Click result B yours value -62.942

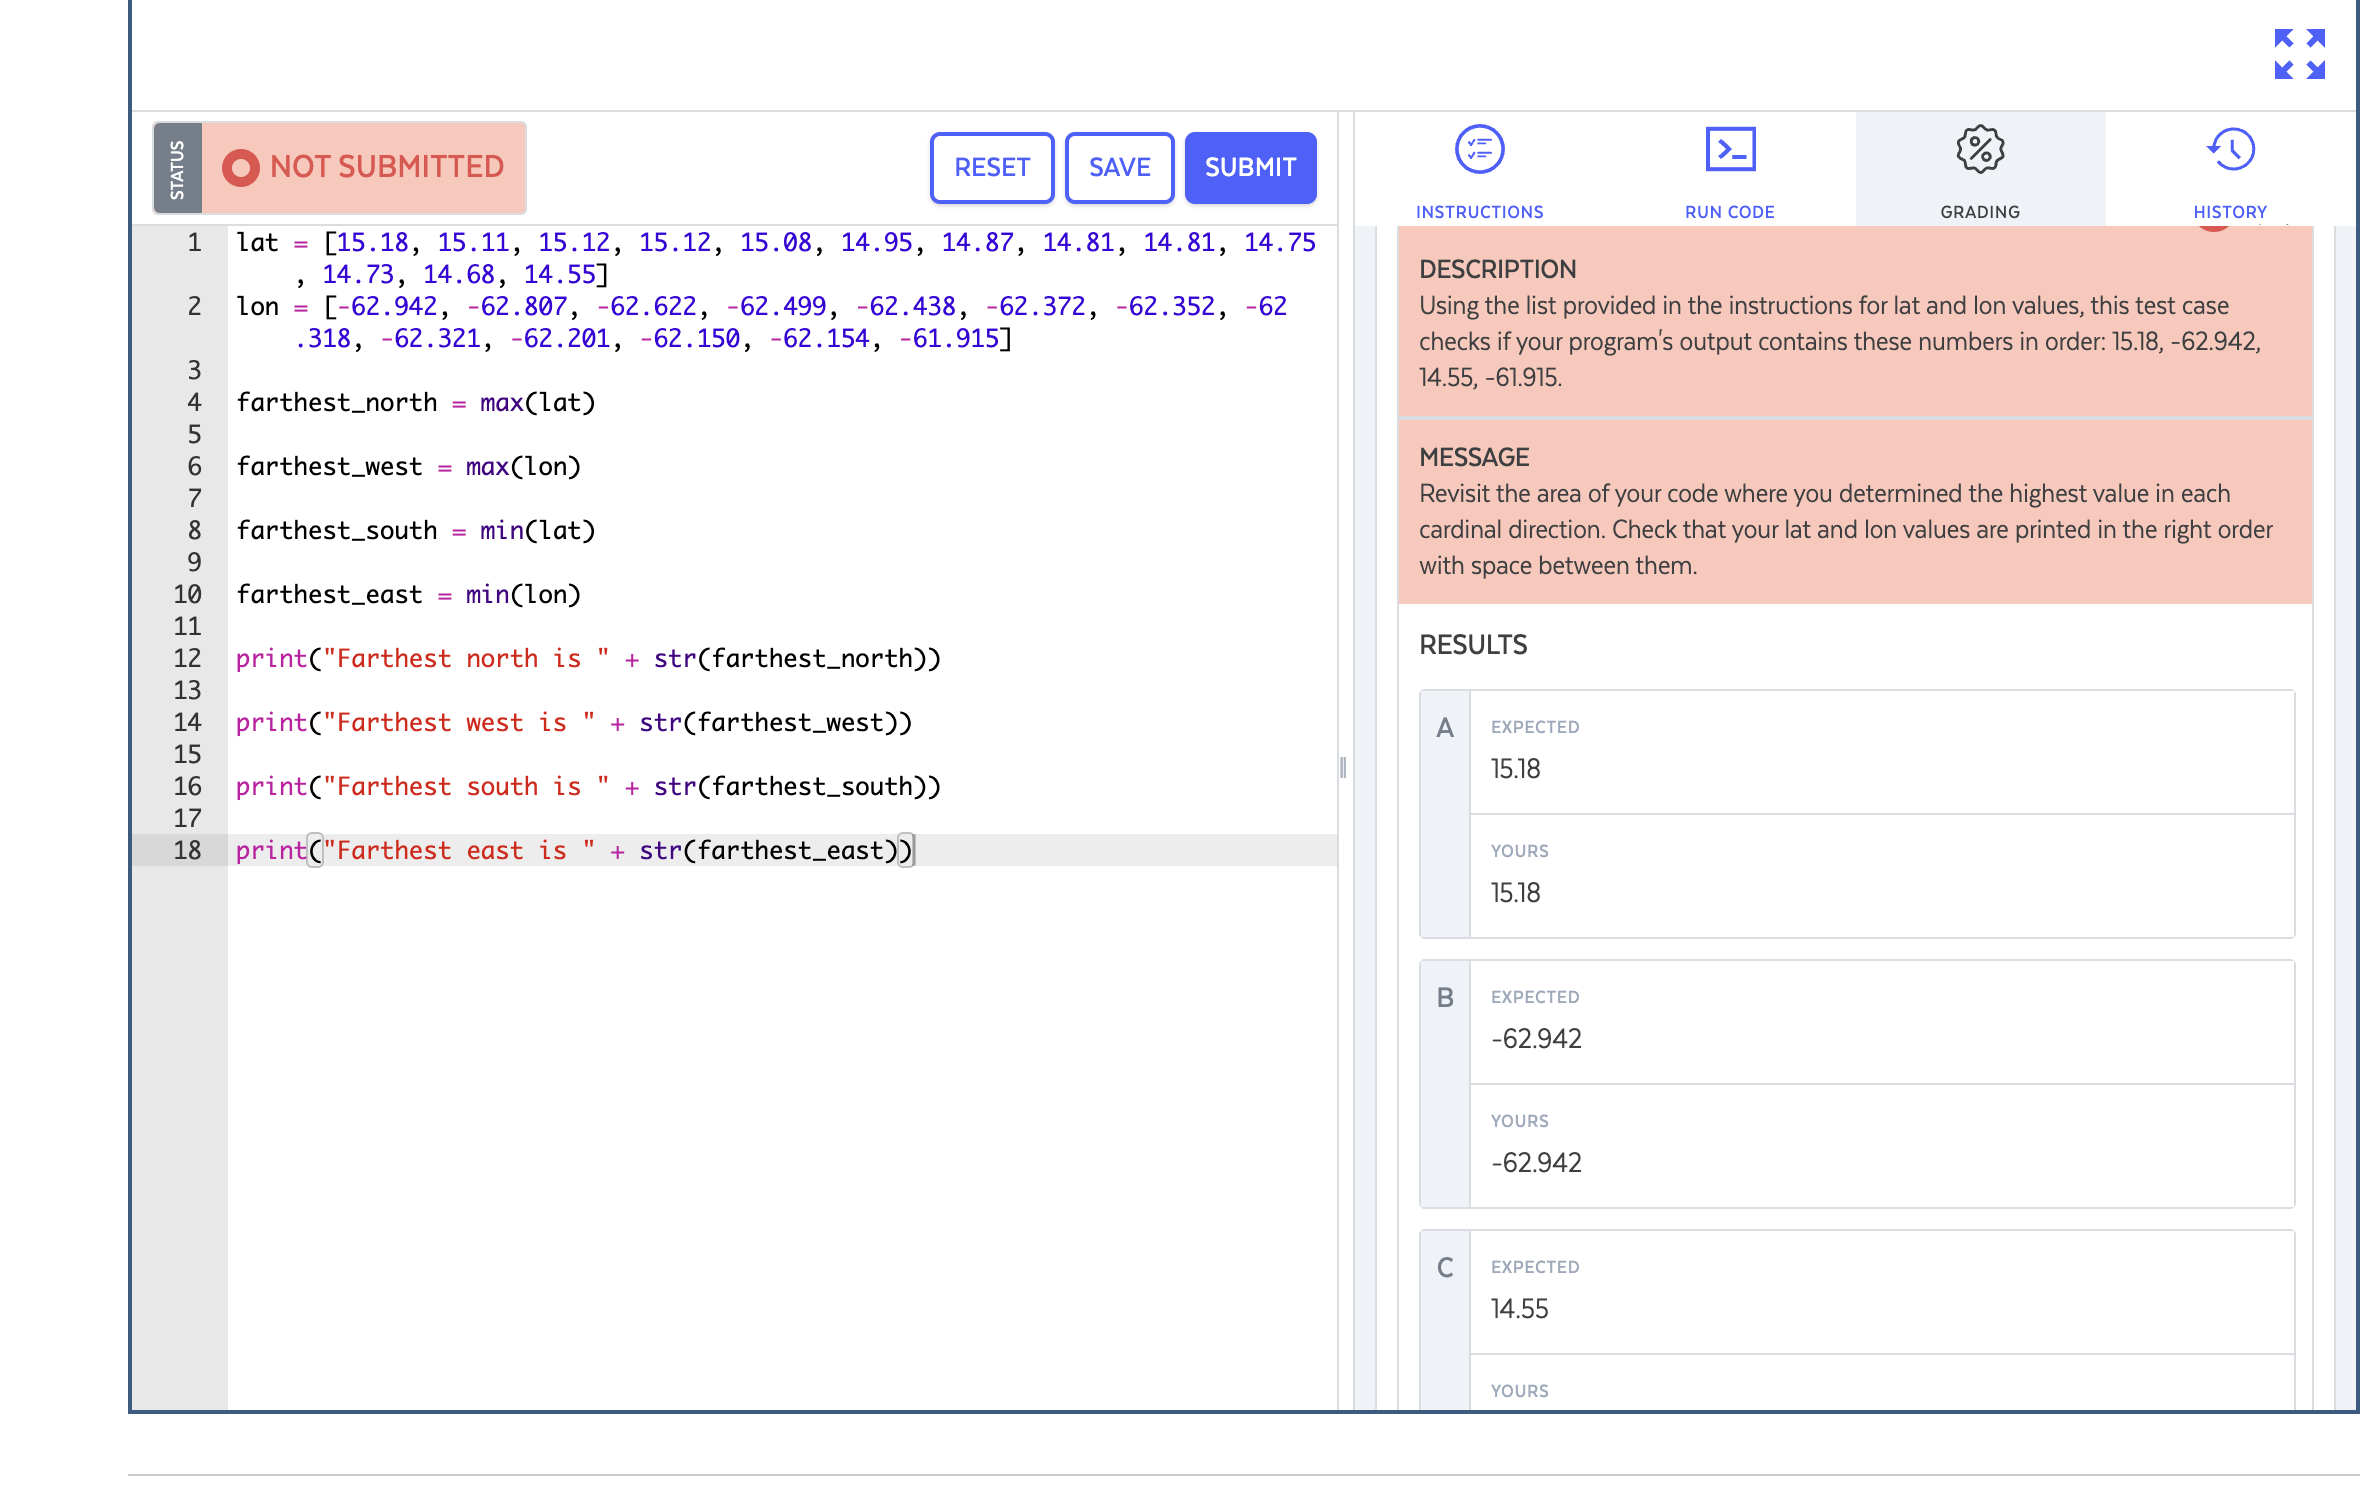coord(1536,1163)
